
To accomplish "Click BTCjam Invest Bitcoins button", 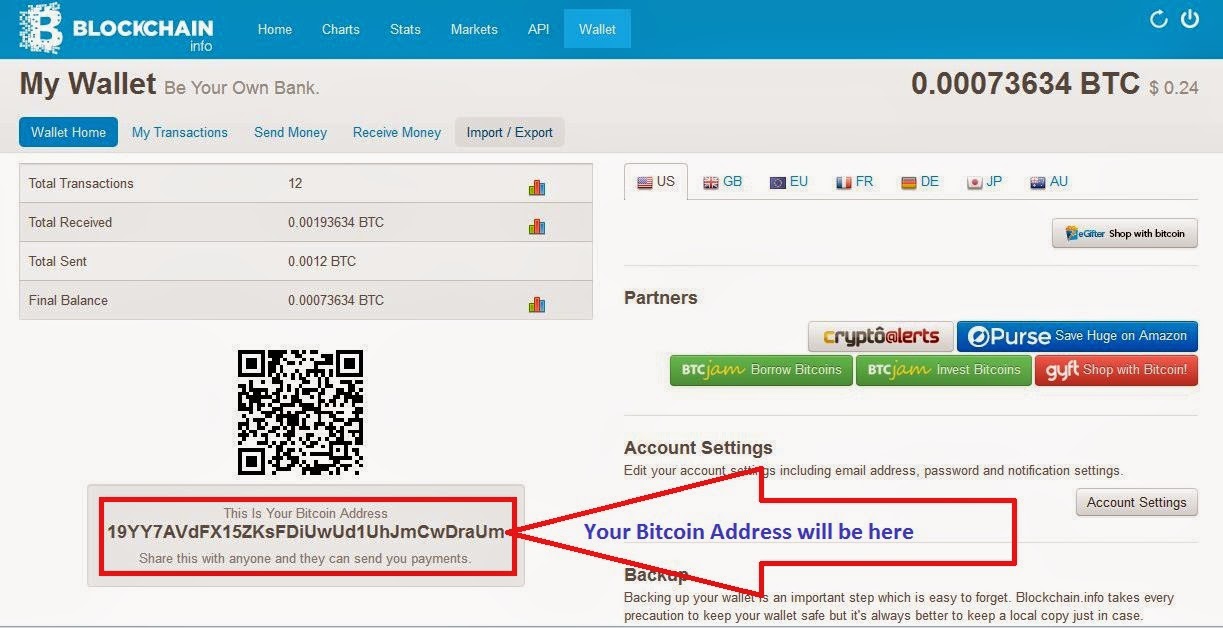I will coord(943,369).
